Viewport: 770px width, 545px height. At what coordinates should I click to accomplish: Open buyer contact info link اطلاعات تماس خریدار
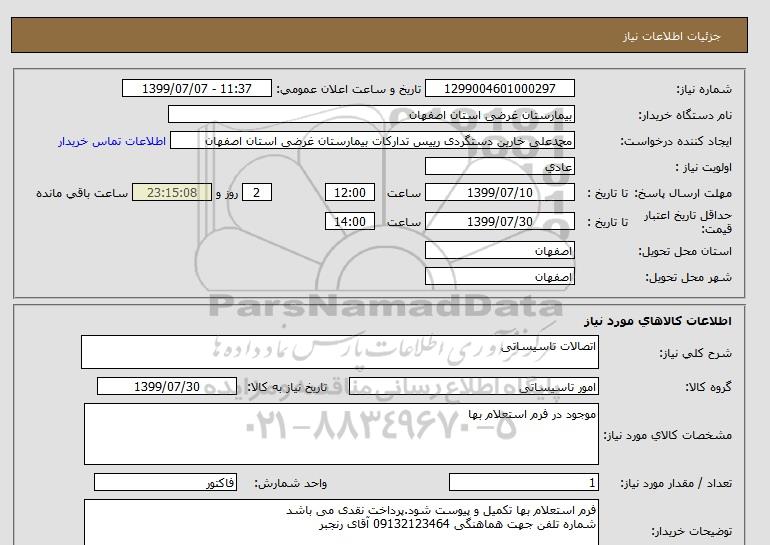coord(112,141)
